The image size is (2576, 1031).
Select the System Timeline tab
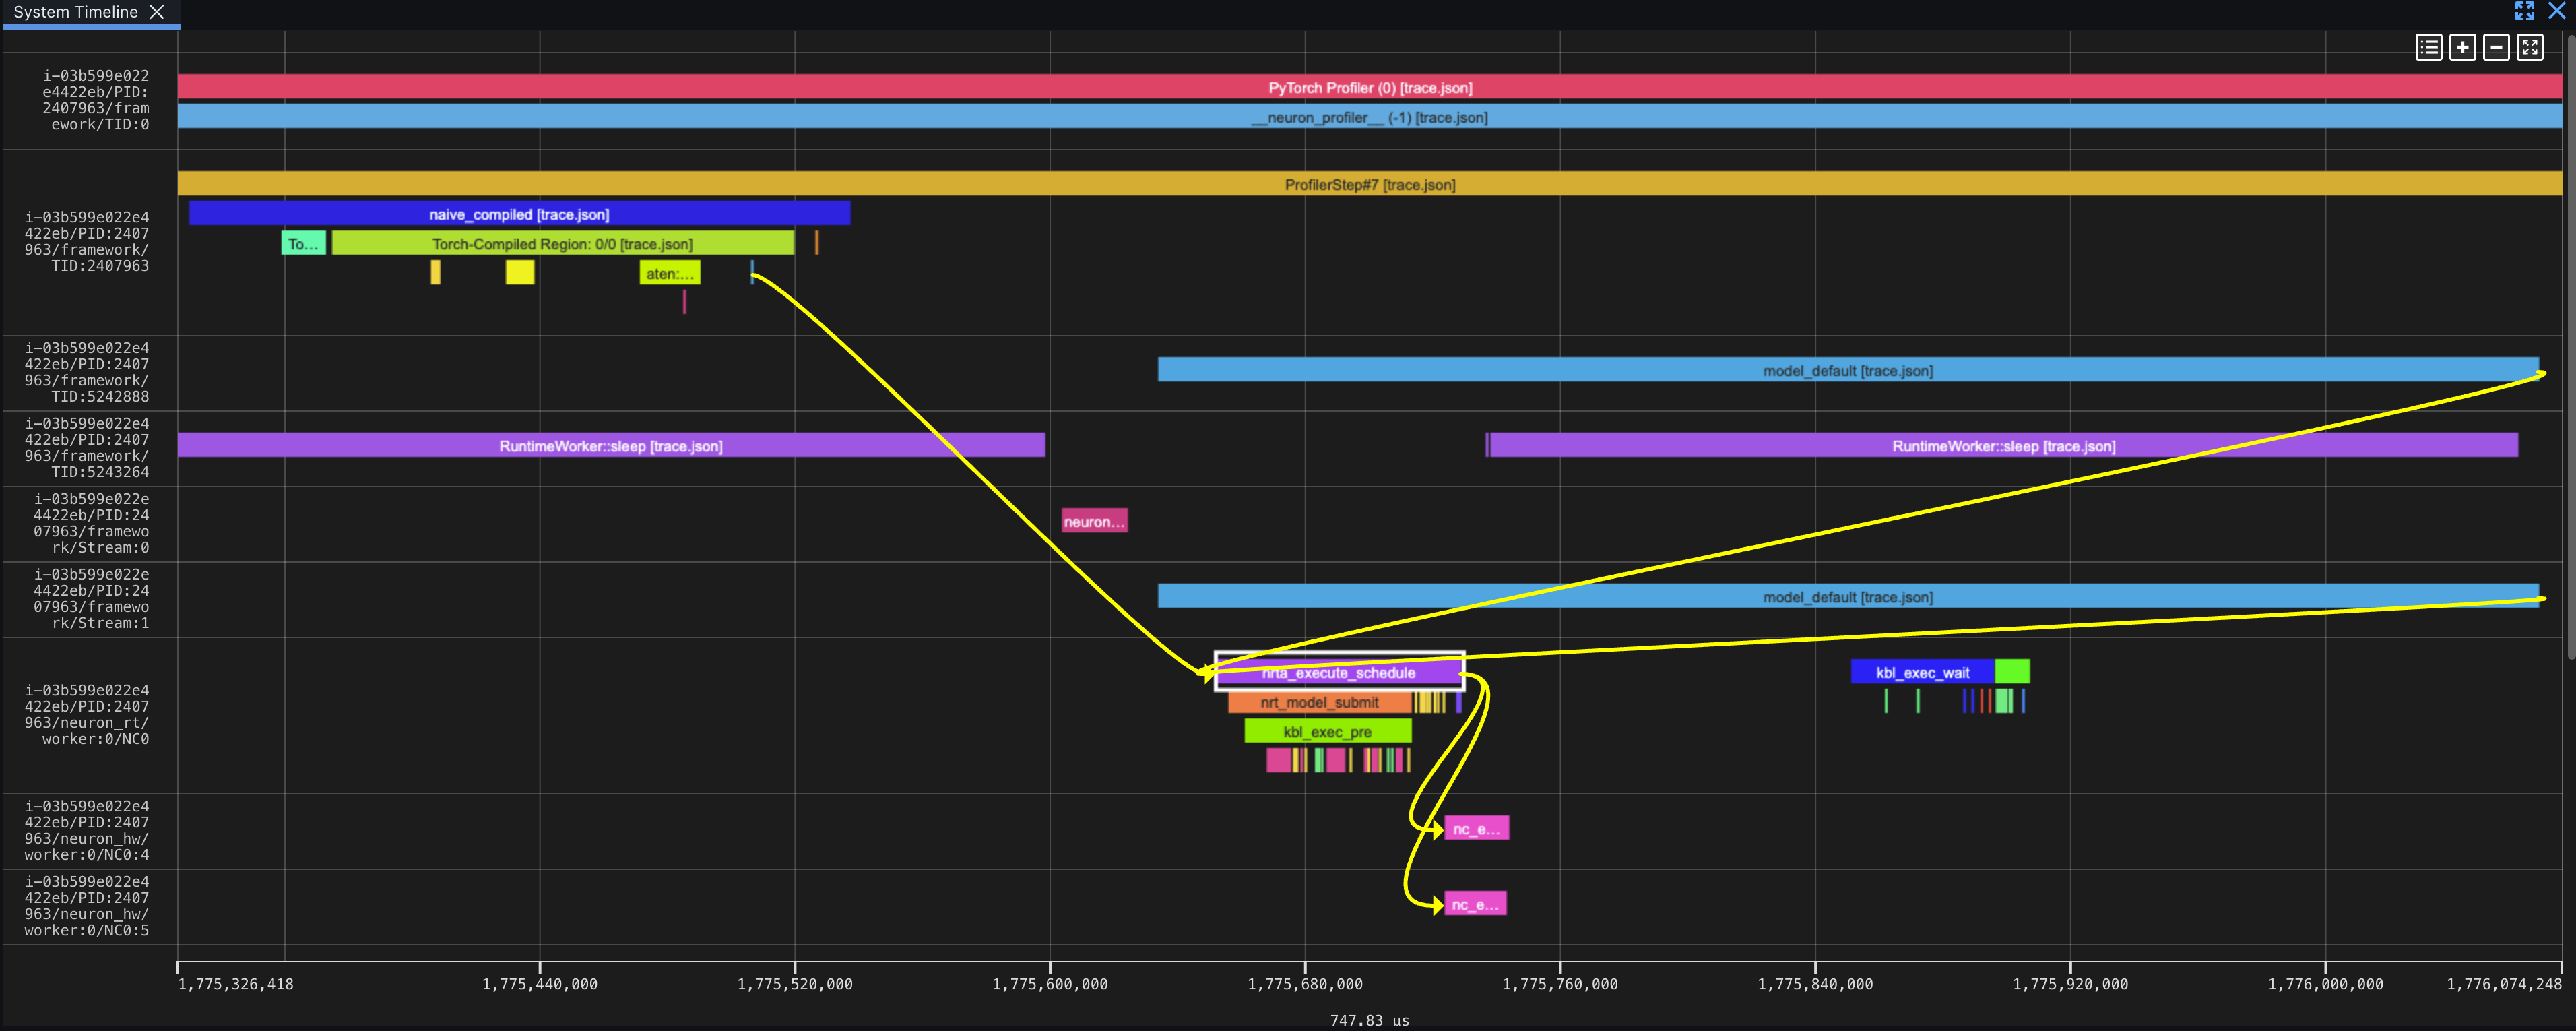76,12
